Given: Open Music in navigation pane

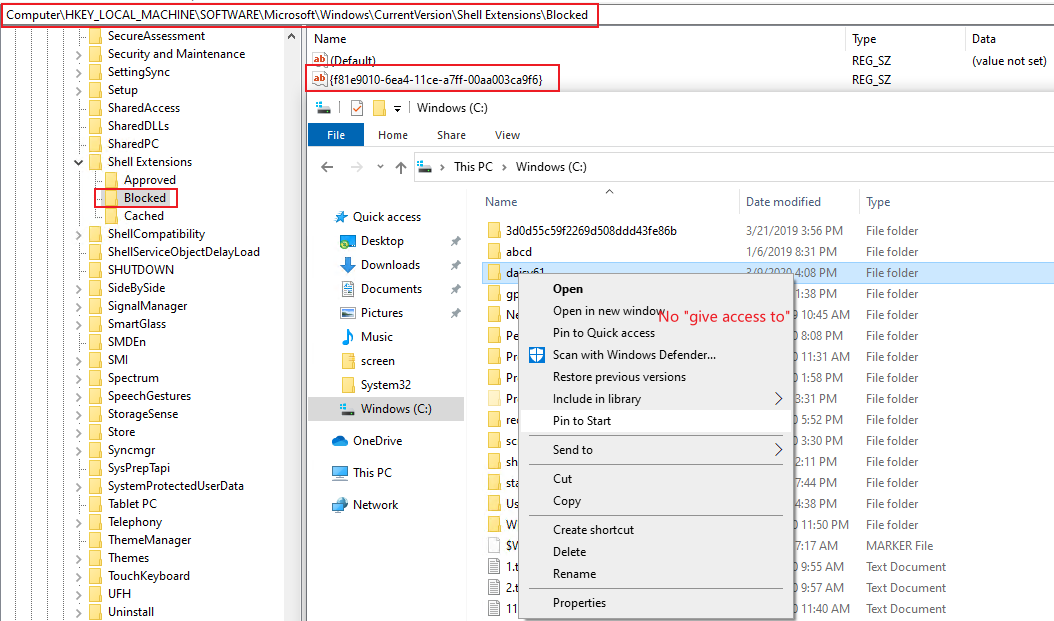Looking at the screenshot, I should 376,337.
